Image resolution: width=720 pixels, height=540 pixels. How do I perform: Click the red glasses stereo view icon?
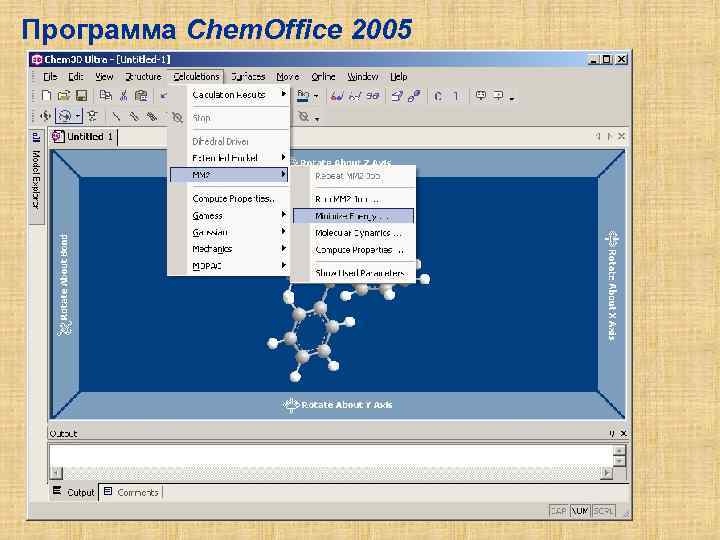(337, 96)
